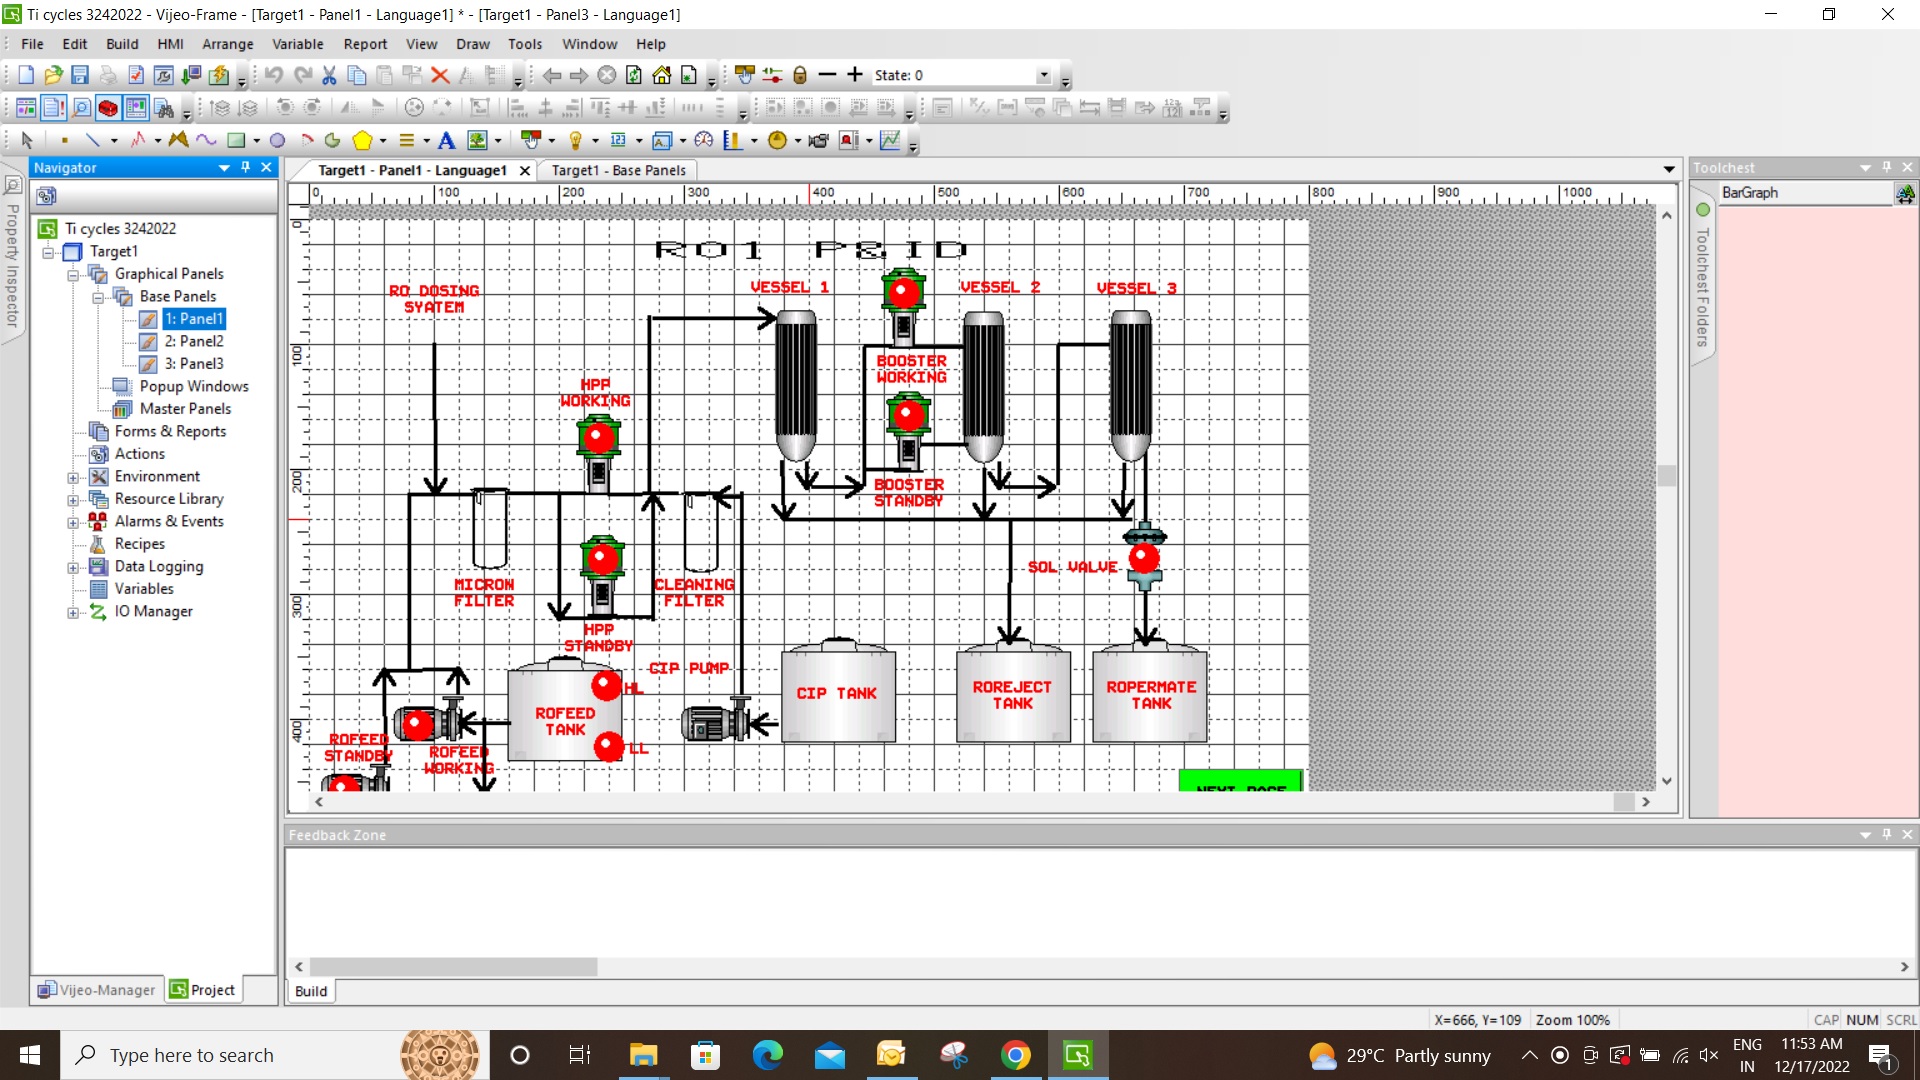1920x1080 pixels.
Task: Select the Text drawing tool
Action: coord(447,141)
